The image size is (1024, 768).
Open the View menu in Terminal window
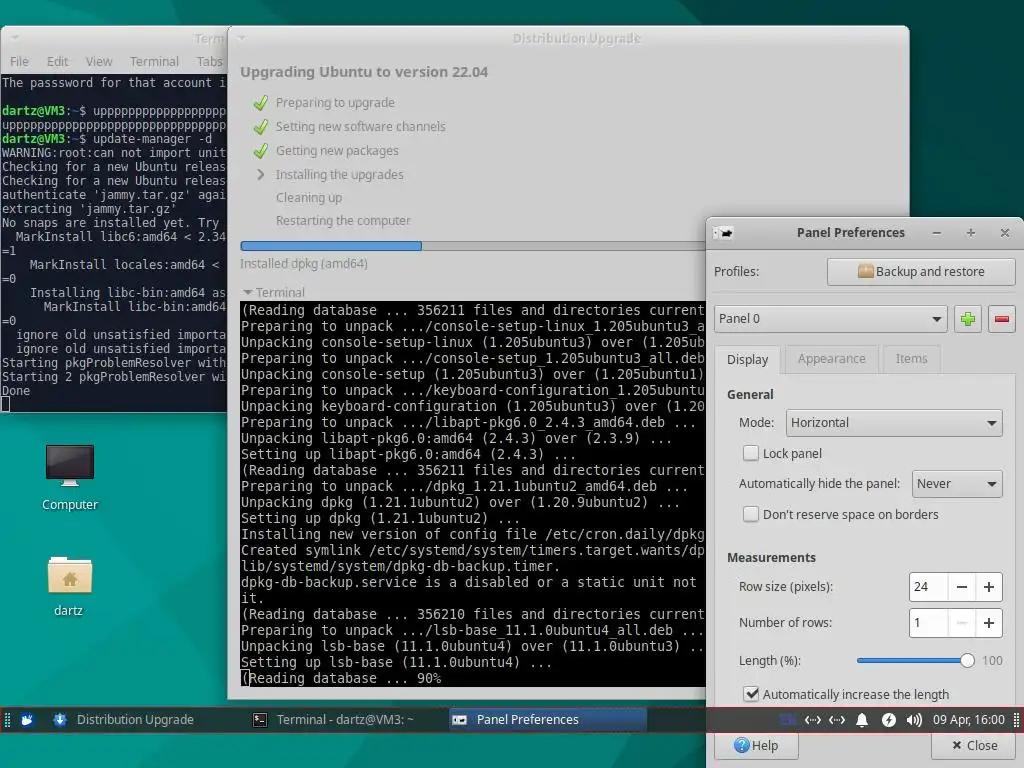pos(99,61)
